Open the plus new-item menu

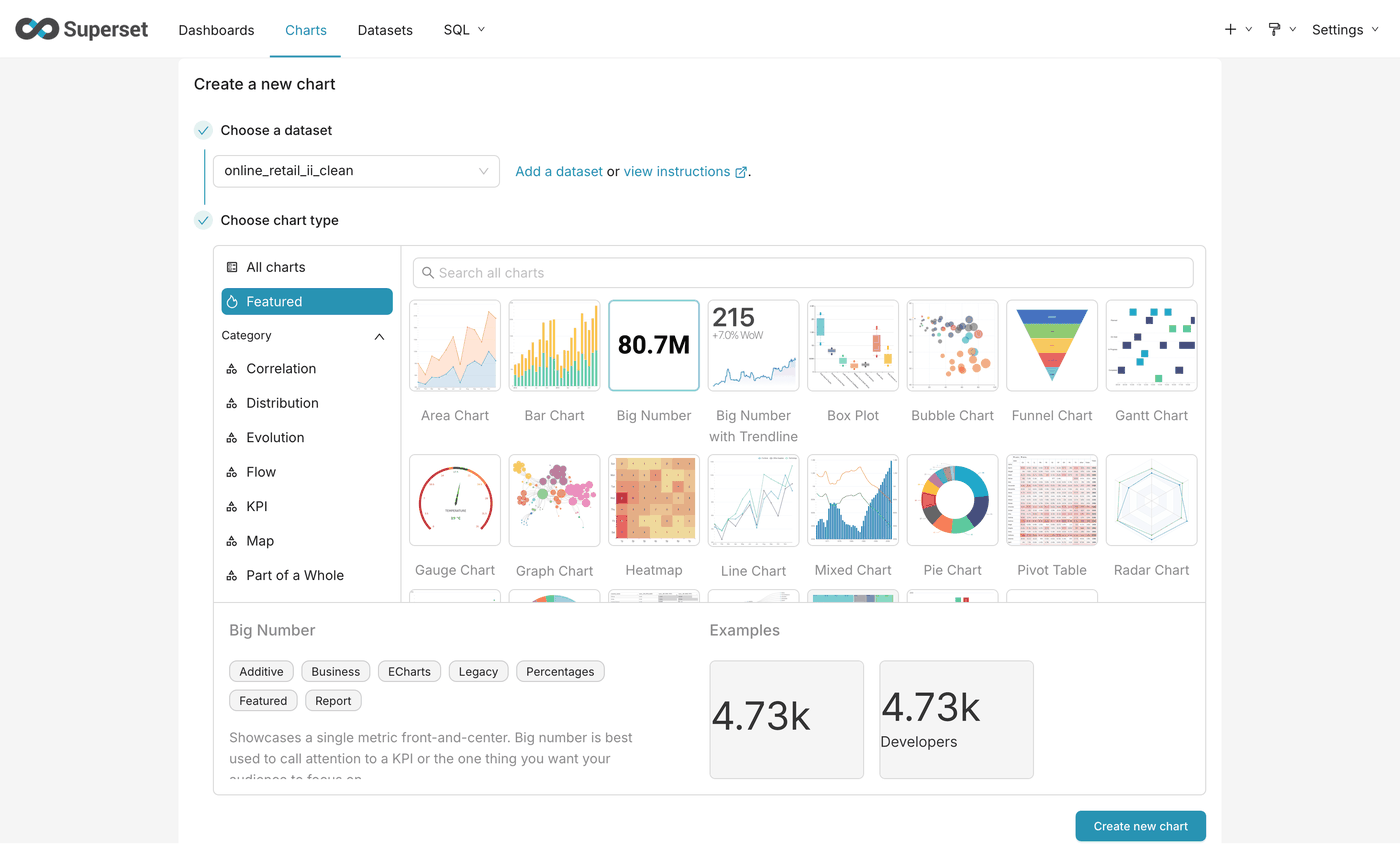tap(1238, 30)
